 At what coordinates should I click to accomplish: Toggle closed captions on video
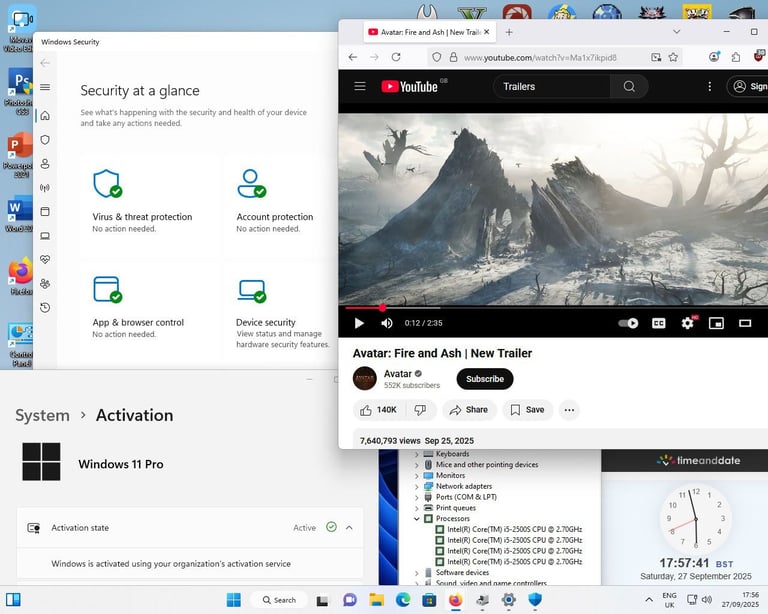point(659,323)
